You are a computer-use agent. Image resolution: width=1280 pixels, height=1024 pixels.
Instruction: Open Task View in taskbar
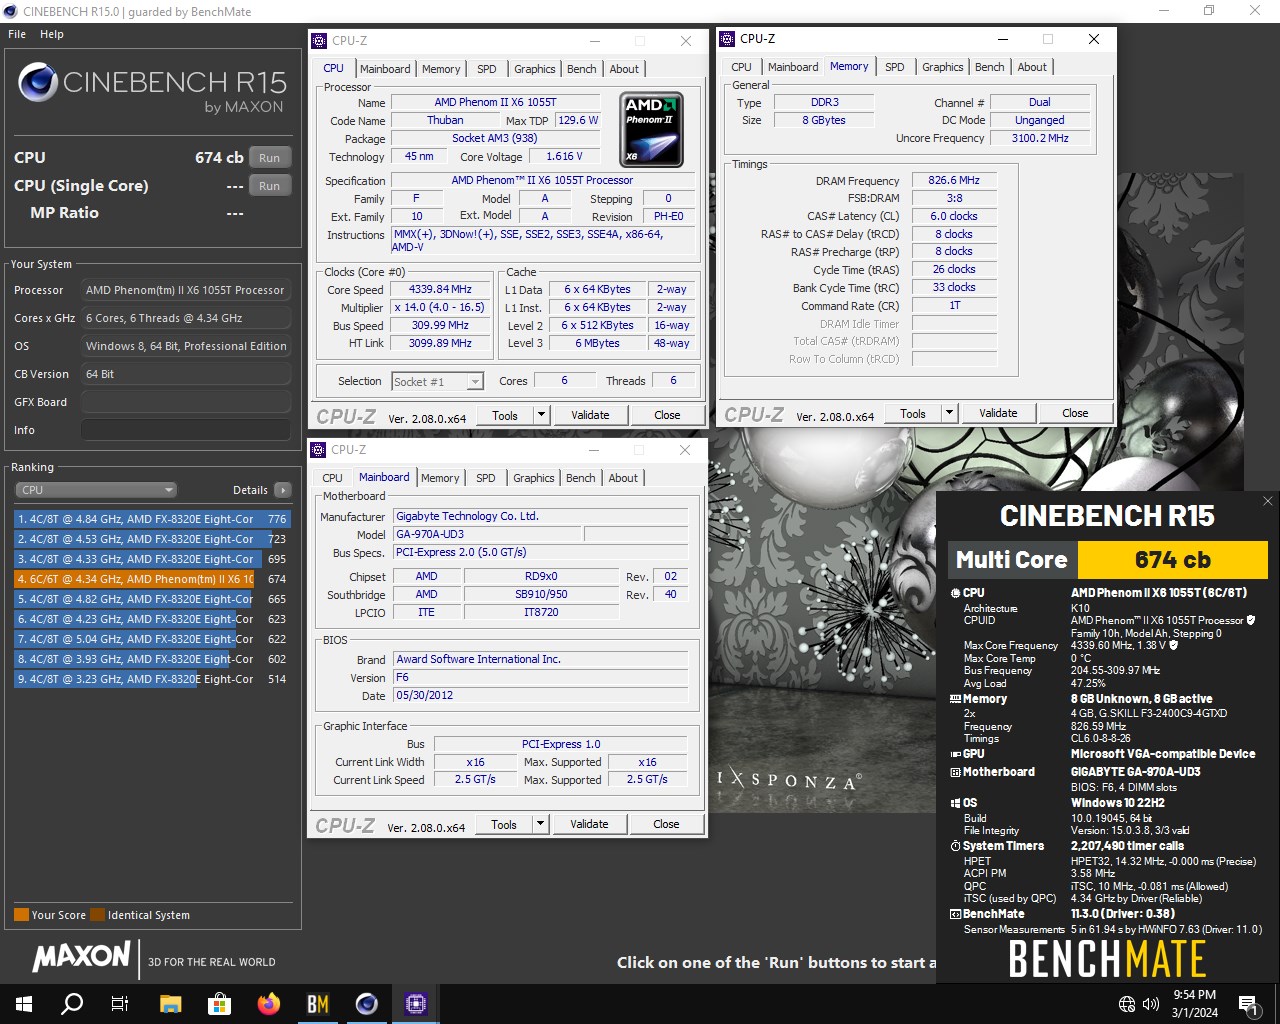pyautogui.click(x=120, y=1004)
